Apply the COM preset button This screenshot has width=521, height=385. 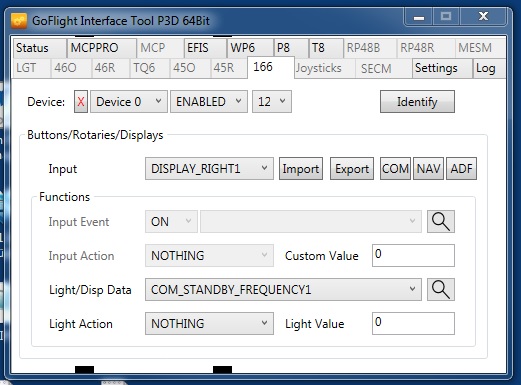(395, 169)
